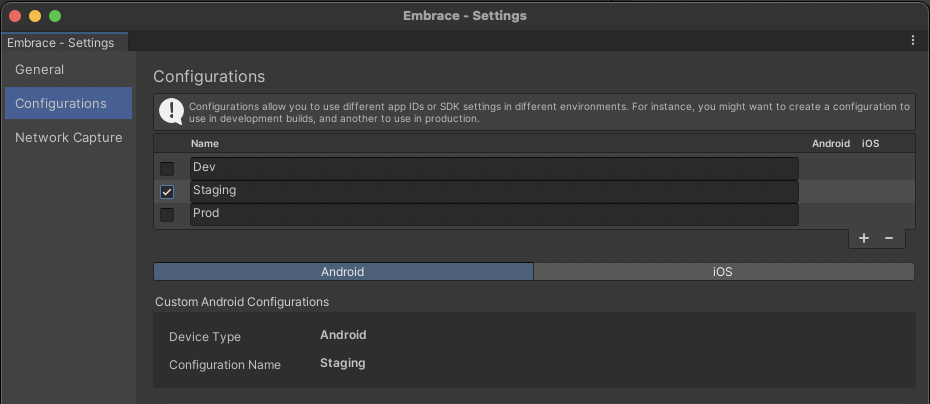The image size is (930, 404).
Task: Remove selected configuration with minus icon
Action: point(888,238)
